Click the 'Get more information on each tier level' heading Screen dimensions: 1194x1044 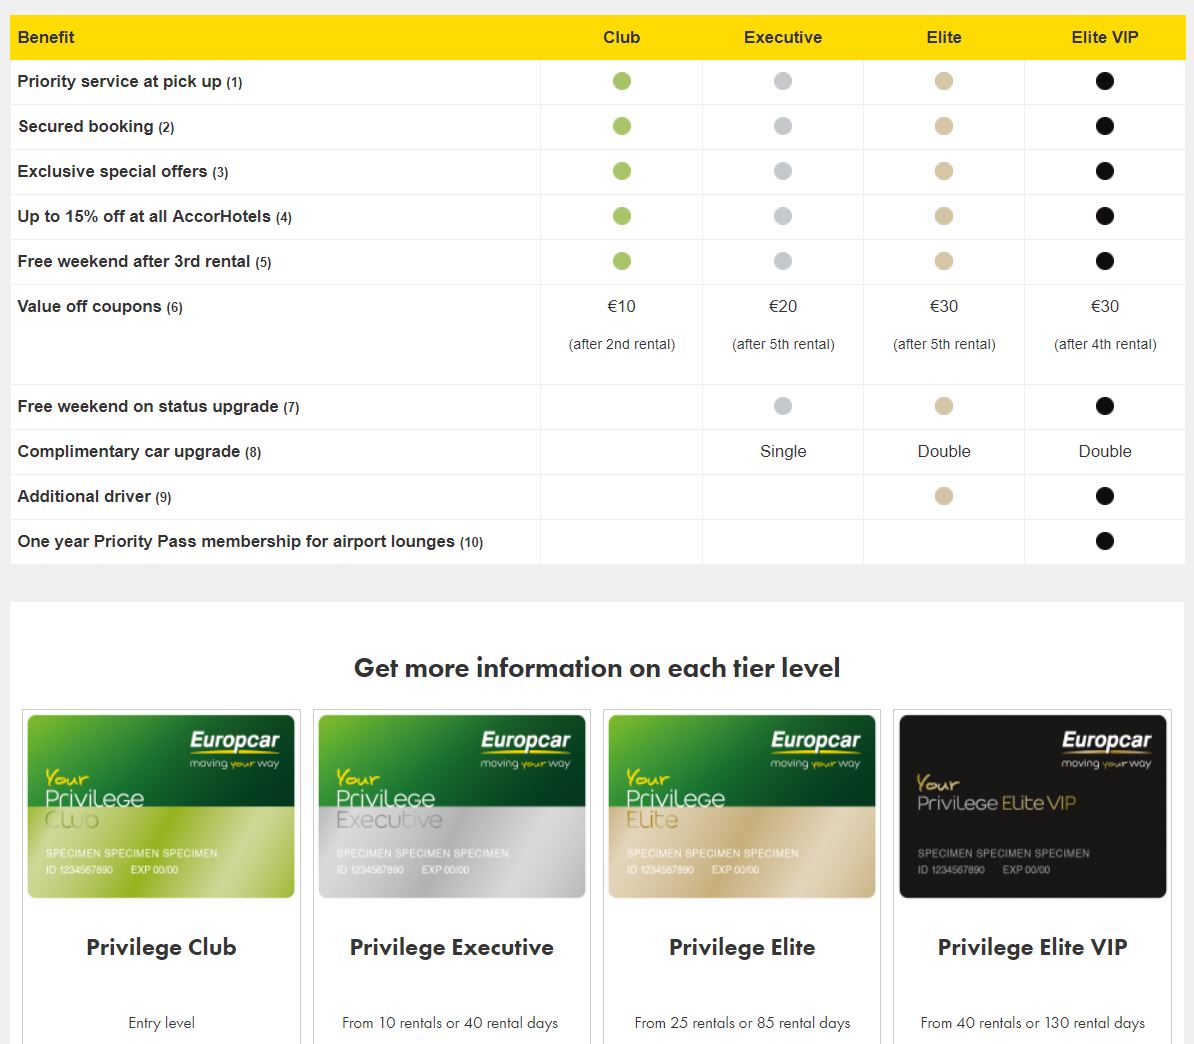[x=597, y=668]
